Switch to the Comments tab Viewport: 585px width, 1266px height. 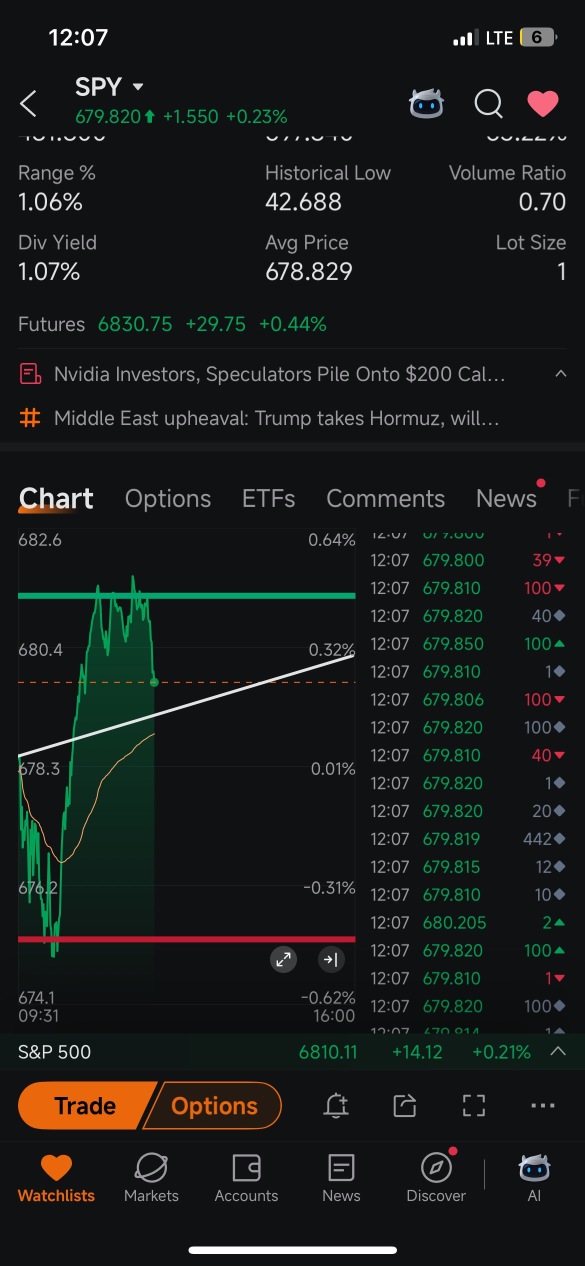pyautogui.click(x=385, y=498)
